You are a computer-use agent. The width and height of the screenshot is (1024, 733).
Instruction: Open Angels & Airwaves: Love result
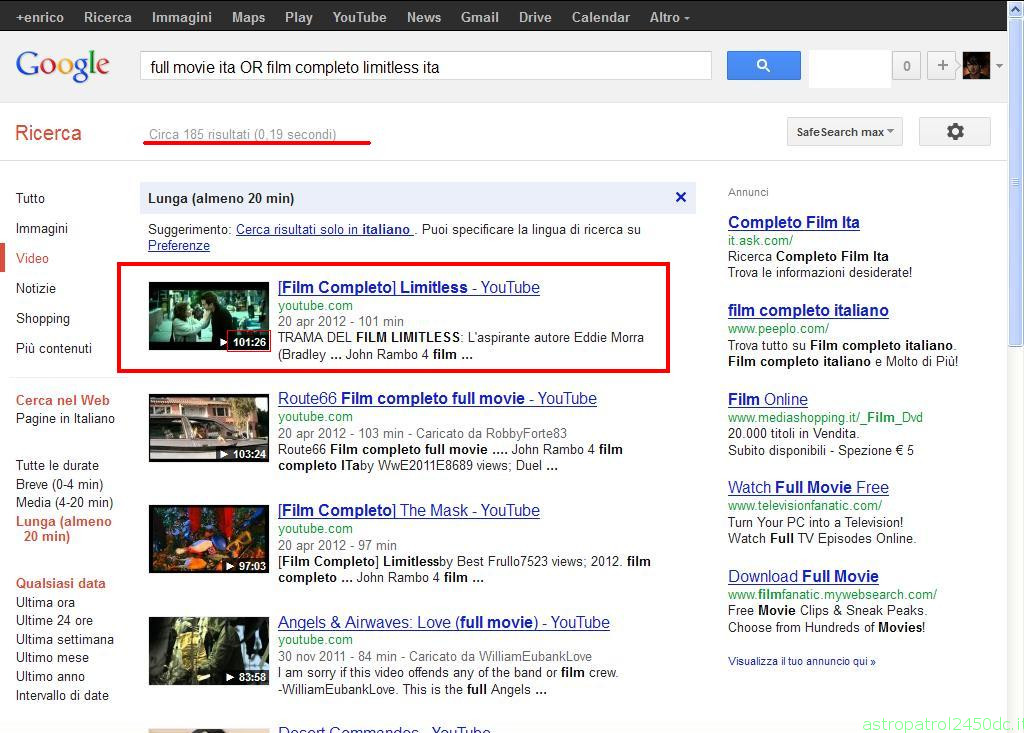pyautogui.click(x=443, y=623)
